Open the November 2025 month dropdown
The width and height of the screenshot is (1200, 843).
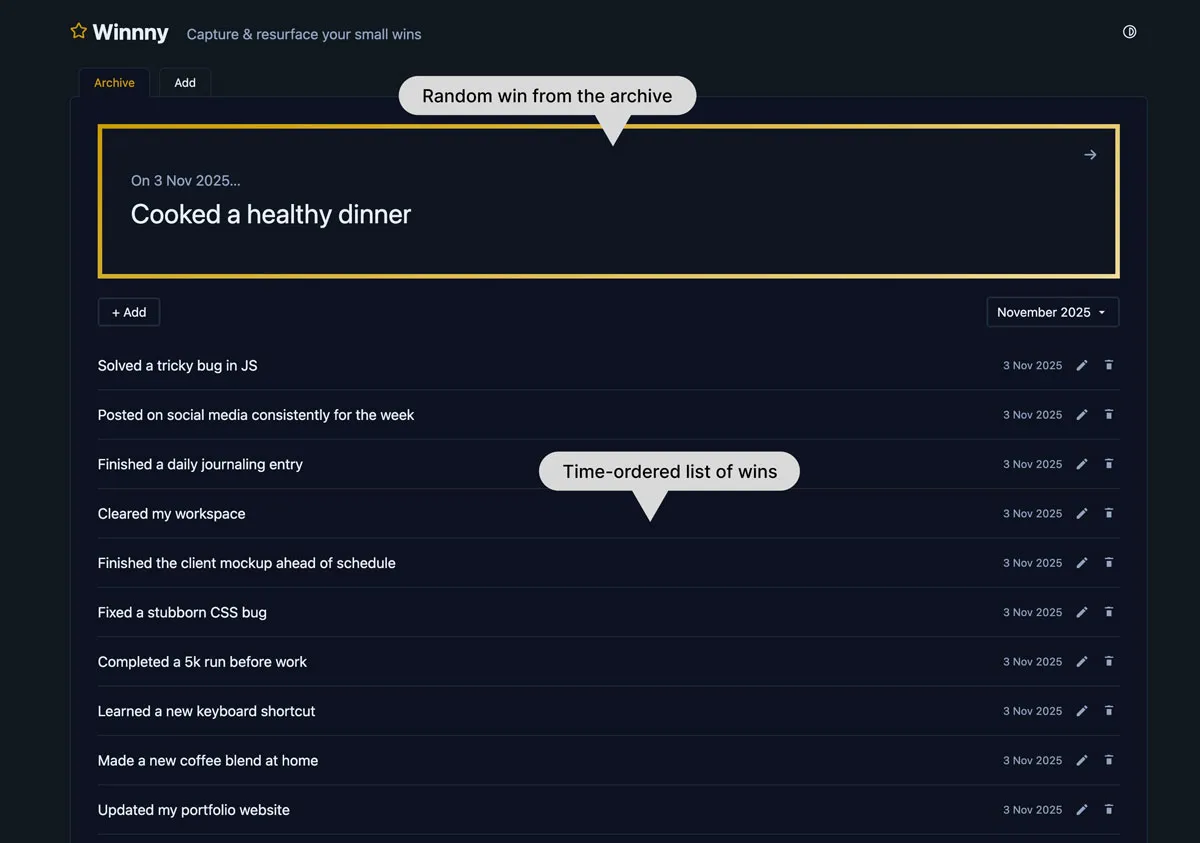(1052, 312)
